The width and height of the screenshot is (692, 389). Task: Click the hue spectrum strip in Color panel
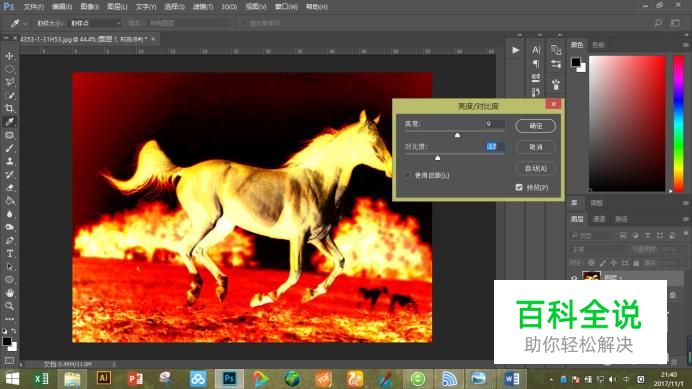pyautogui.click(x=678, y=124)
